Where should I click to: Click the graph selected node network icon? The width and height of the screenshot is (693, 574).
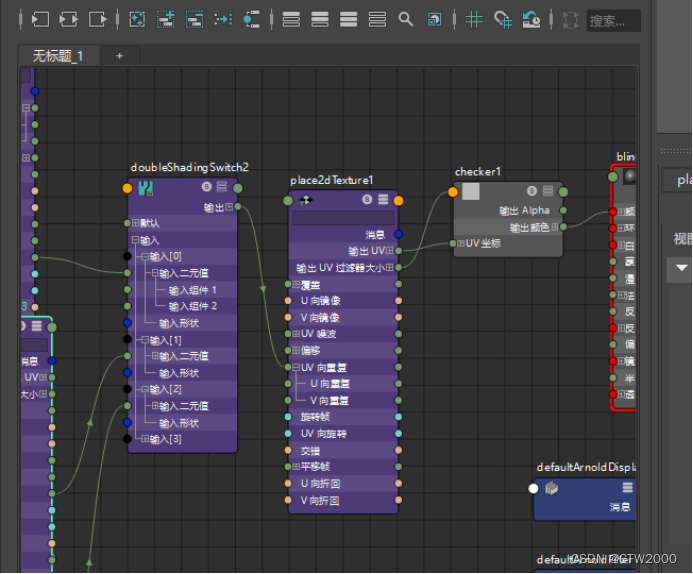coord(251,19)
